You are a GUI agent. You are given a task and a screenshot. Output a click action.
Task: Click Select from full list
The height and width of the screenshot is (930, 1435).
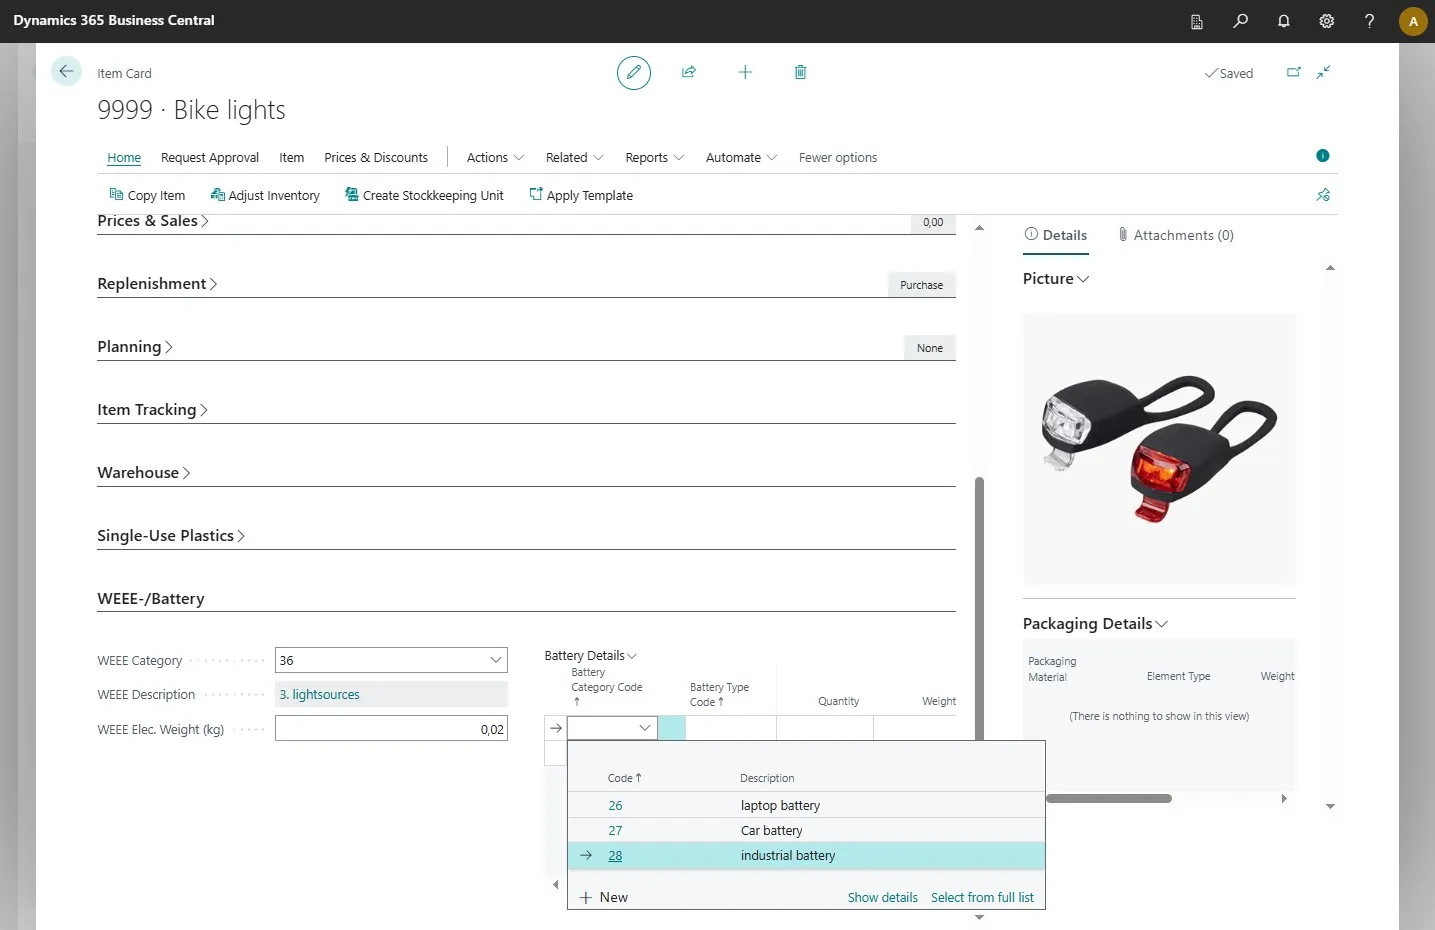982,898
